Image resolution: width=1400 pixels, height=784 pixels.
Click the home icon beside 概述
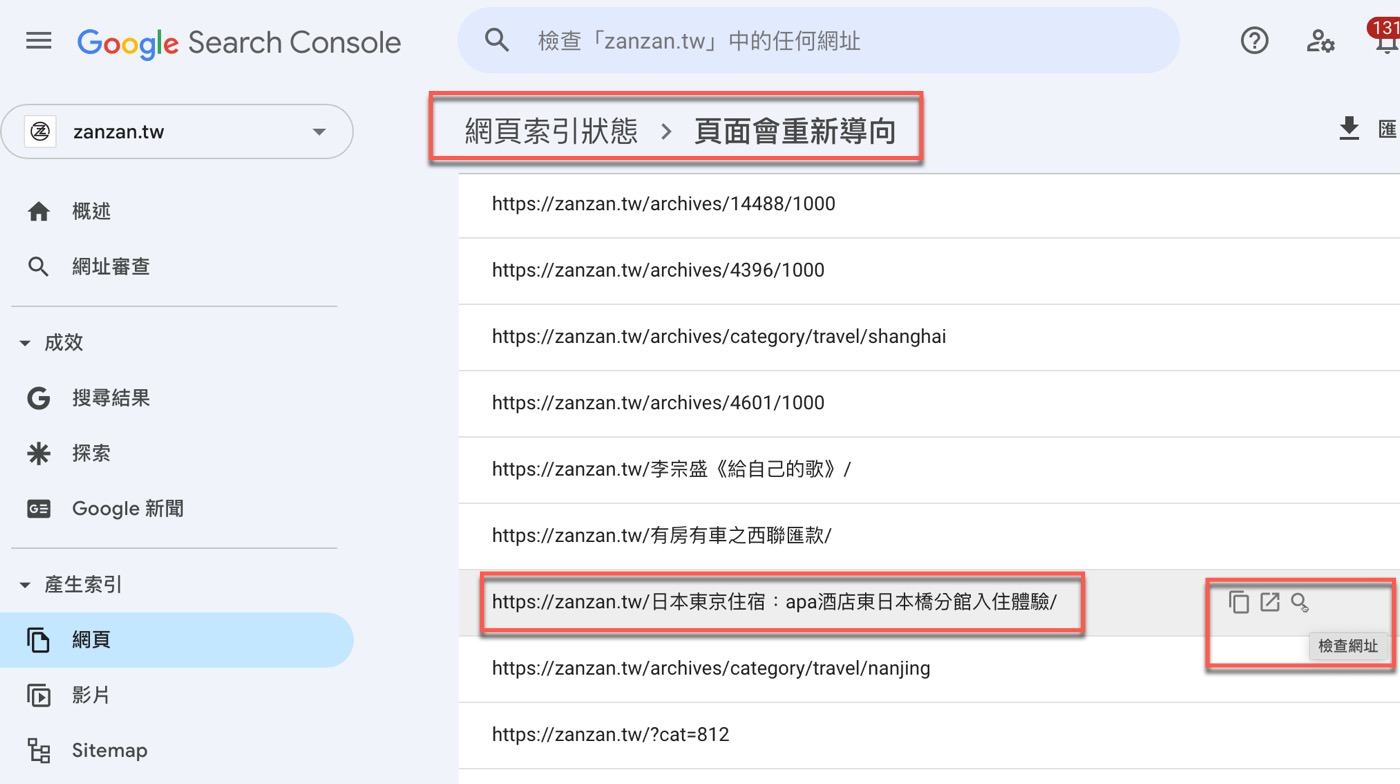pyautogui.click(x=39, y=211)
